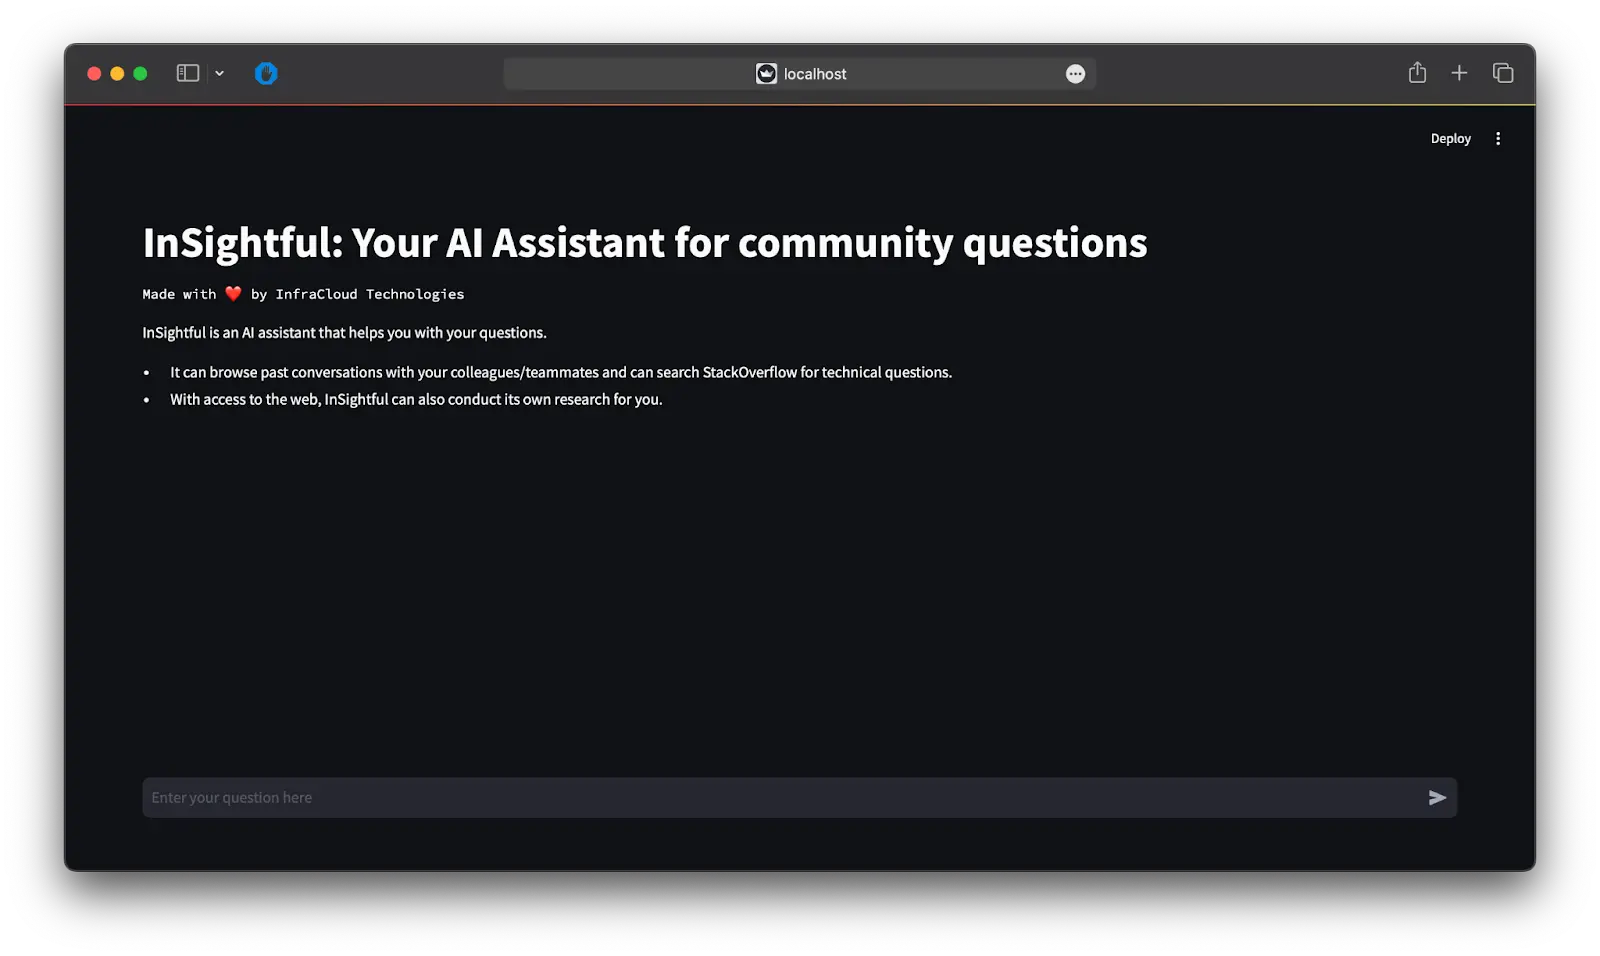Image resolution: width=1600 pixels, height=956 pixels.
Task: Open the page options ellipsis in address bar
Action: click(1075, 73)
